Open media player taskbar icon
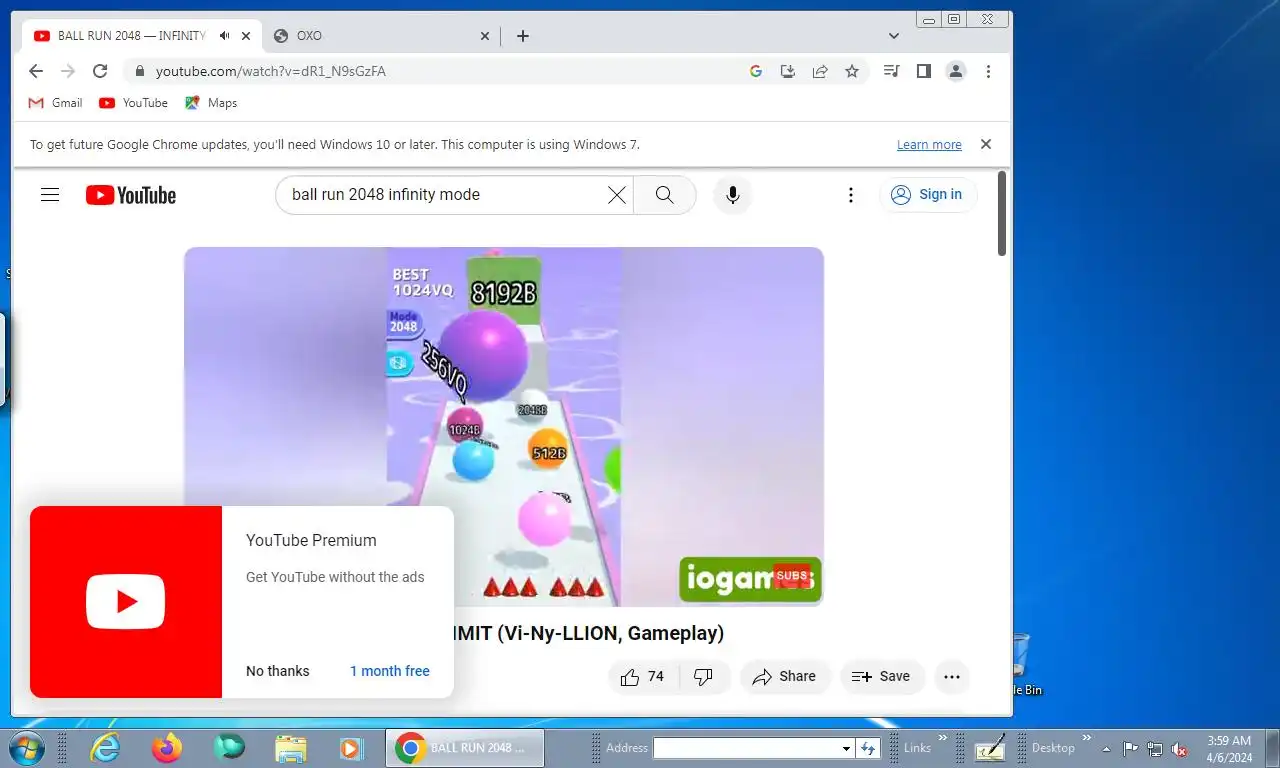The width and height of the screenshot is (1280, 768). [x=351, y=748]
